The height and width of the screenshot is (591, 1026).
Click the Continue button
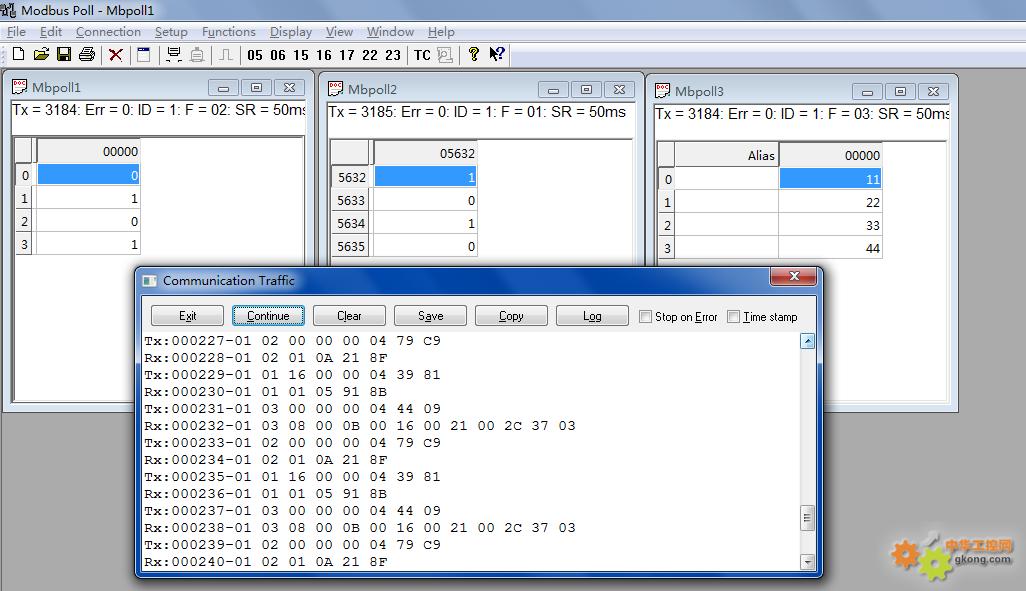(268, 315)
